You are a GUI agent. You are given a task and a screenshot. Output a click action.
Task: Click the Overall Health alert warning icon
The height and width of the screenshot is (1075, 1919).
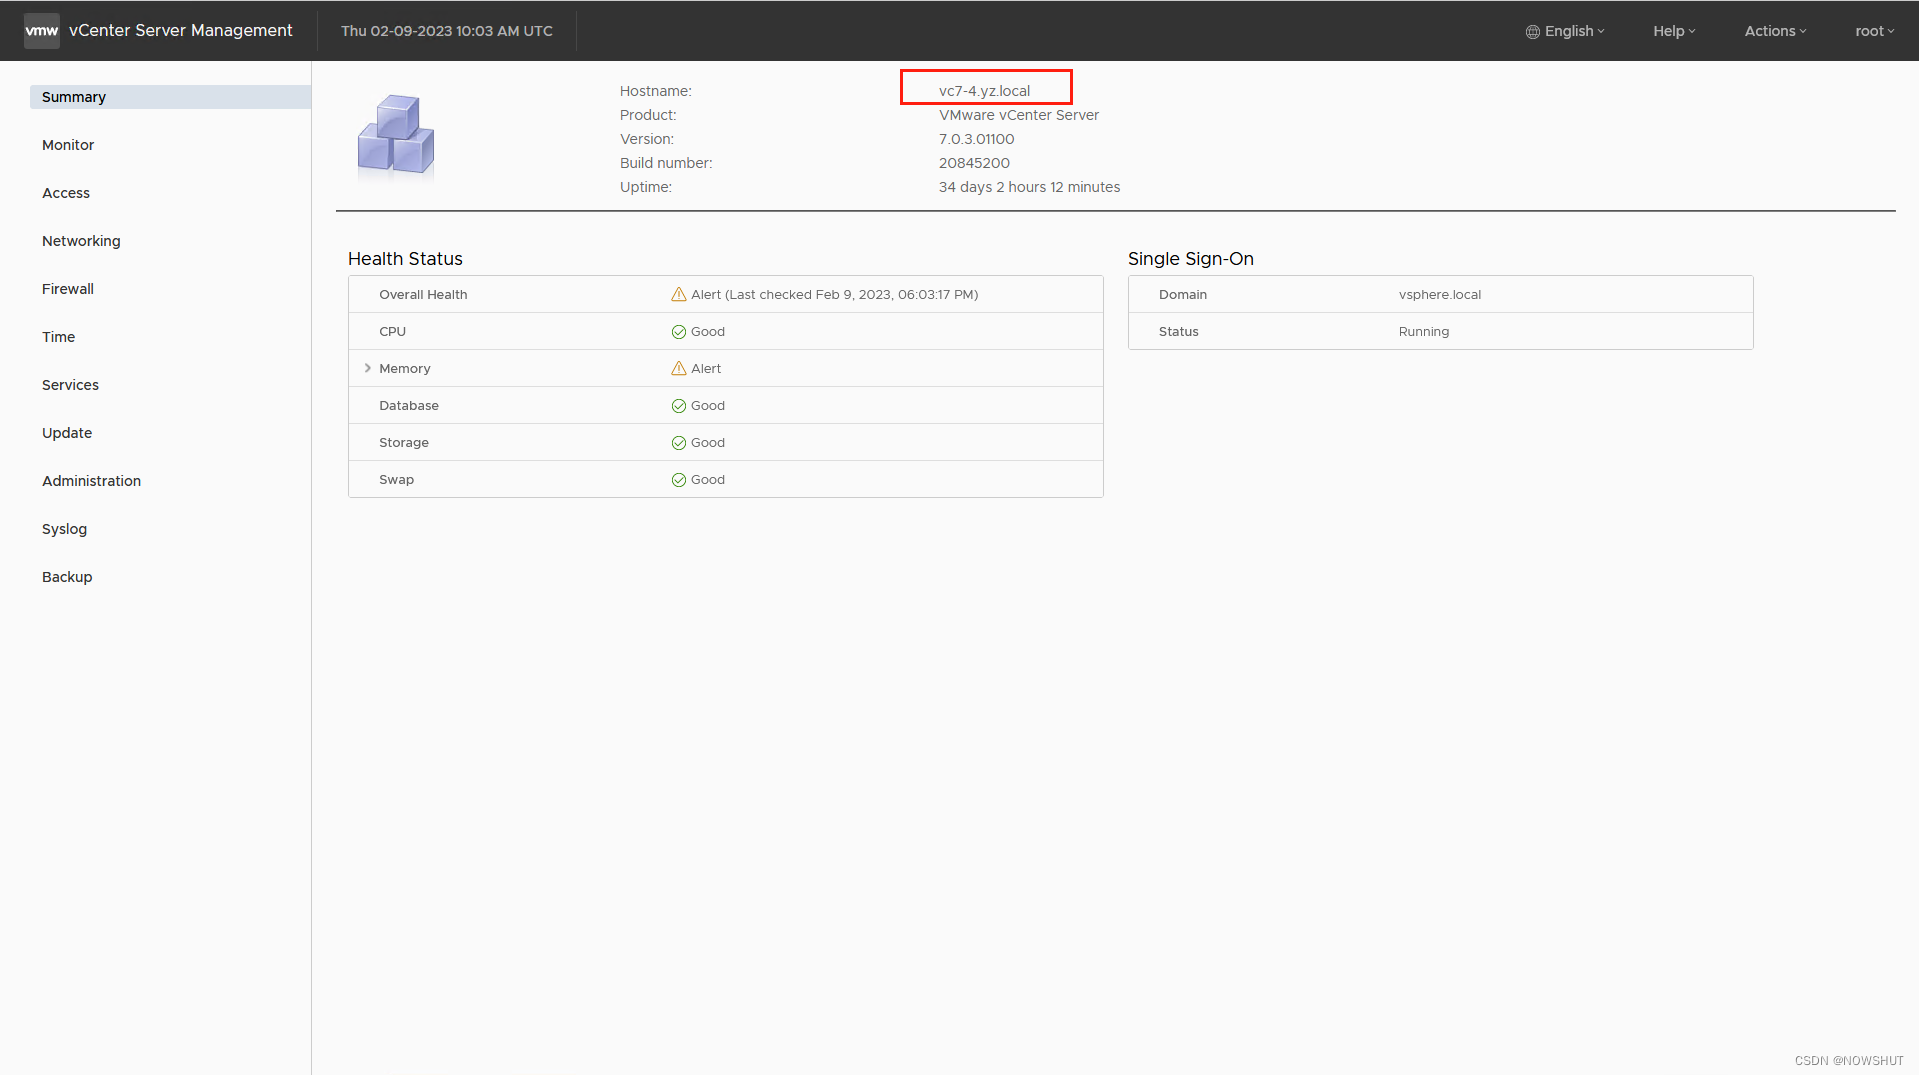[679, 295]
